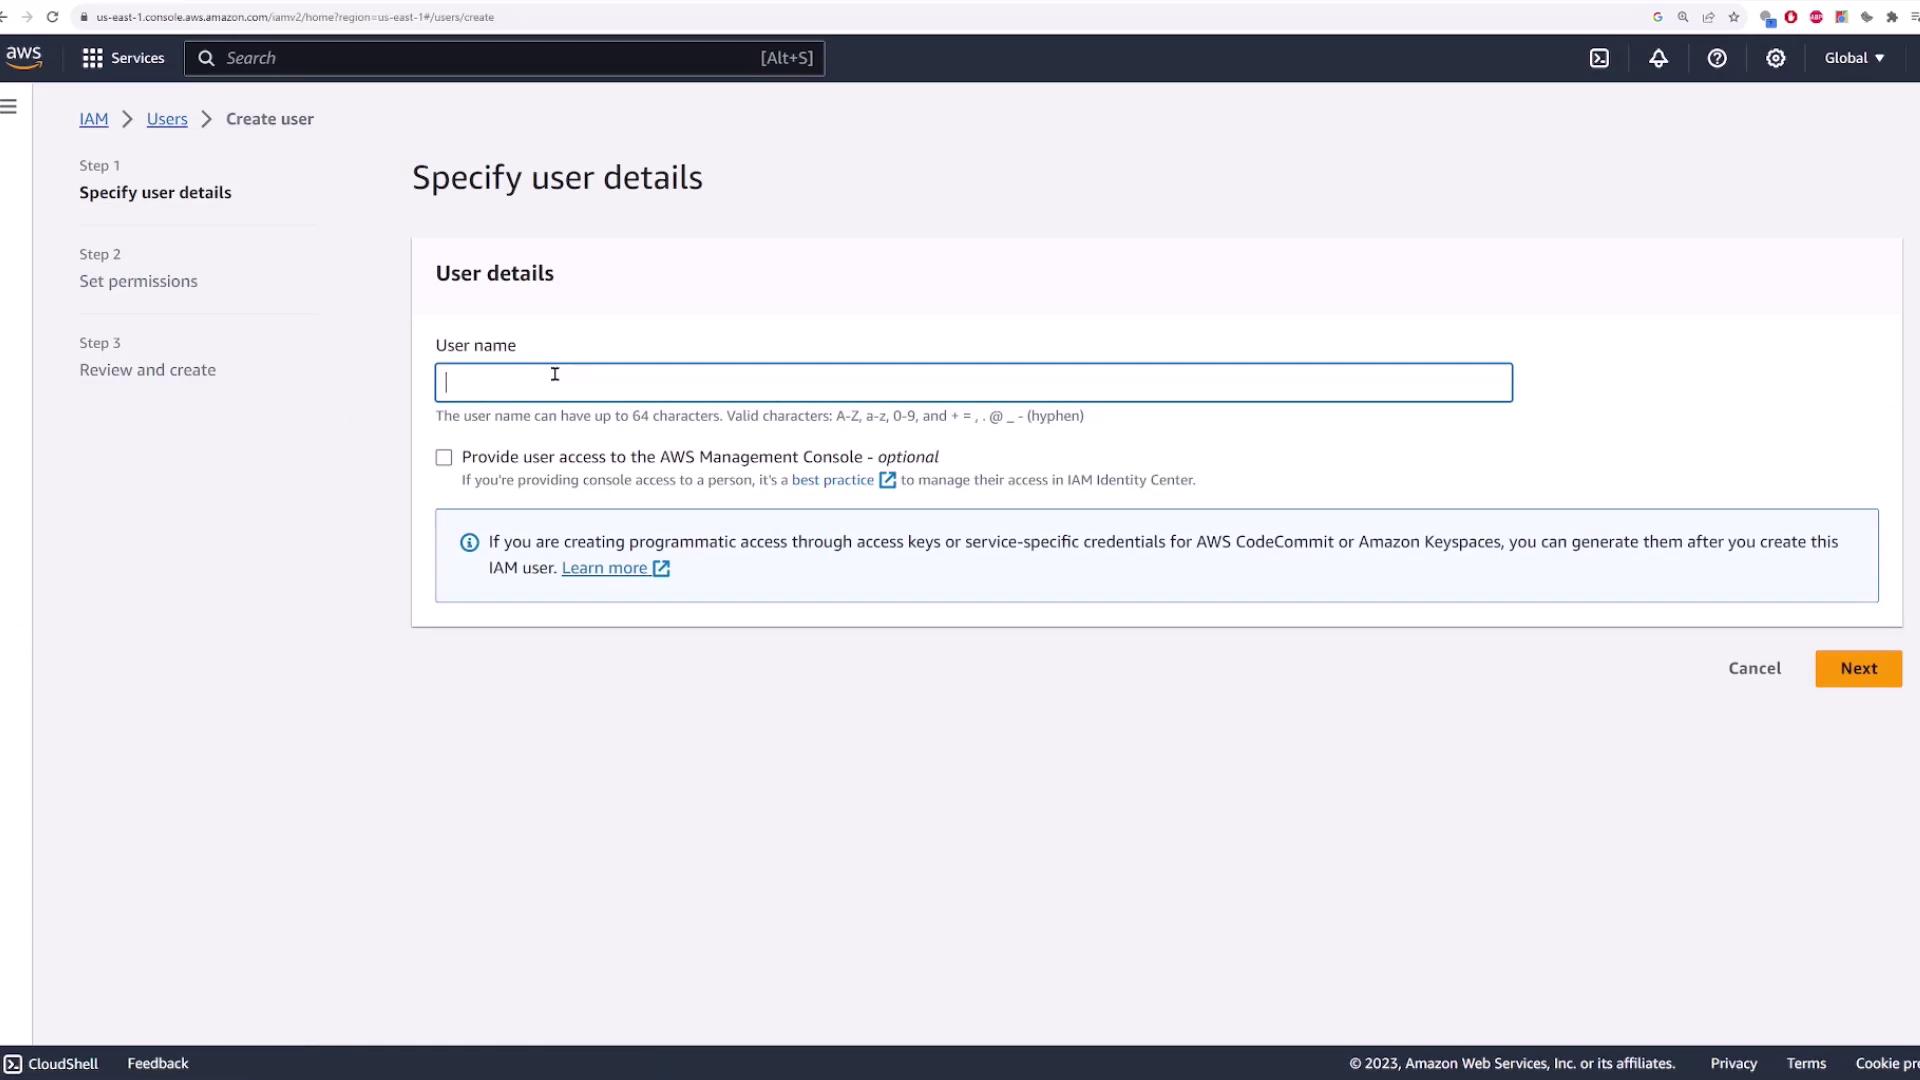
Task: Open the browser extensions puzzle icon
Action: [x=1892, y=17]
